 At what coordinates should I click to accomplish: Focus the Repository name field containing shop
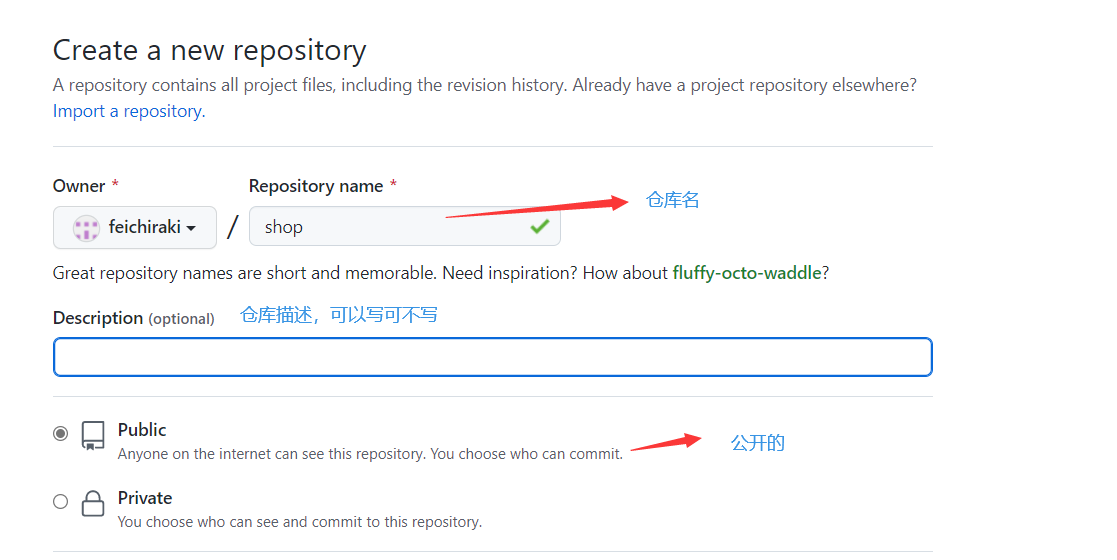pos(390,227)
